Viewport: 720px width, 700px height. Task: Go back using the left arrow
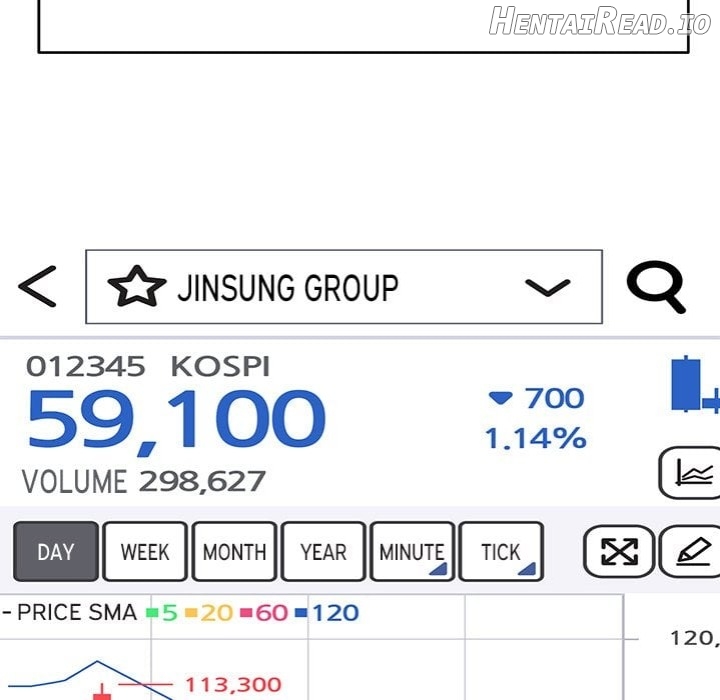pyautogui.click(x=37, y=287)
